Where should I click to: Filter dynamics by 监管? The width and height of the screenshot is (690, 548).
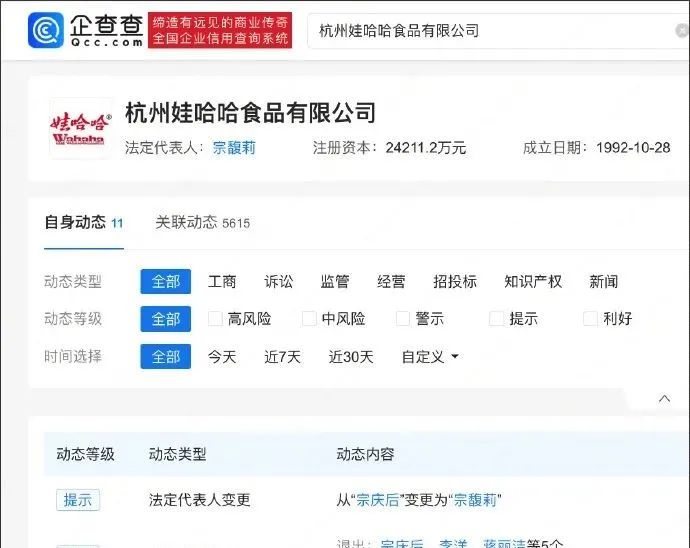pos(335,281)
